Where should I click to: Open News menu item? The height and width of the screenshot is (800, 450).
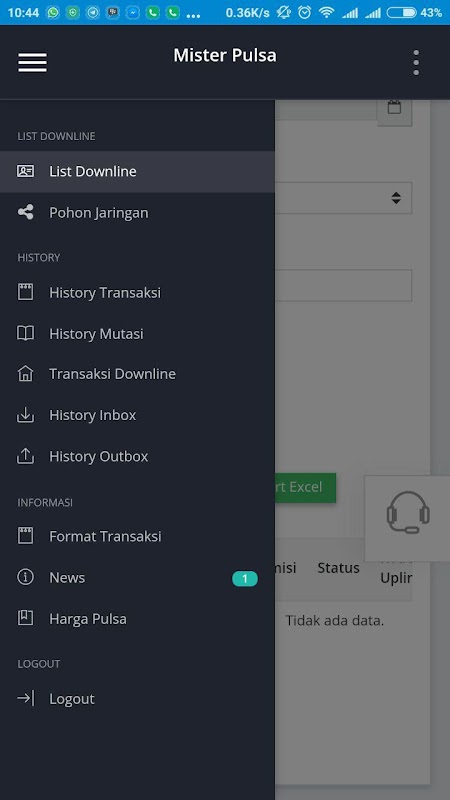137,578
